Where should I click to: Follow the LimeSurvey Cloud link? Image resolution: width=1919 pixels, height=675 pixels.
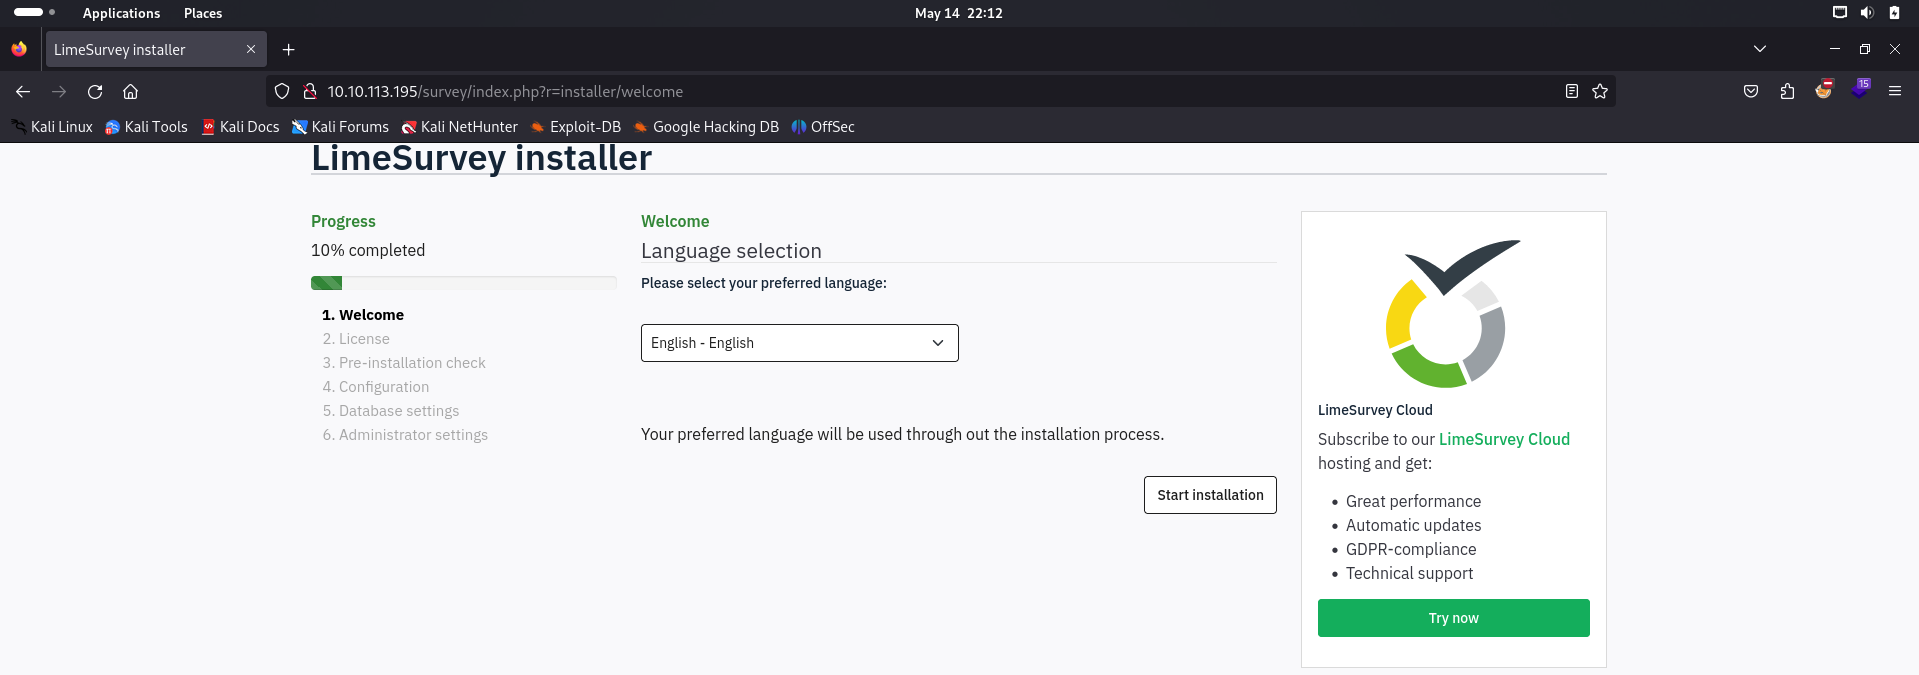tap(1504, 439)
